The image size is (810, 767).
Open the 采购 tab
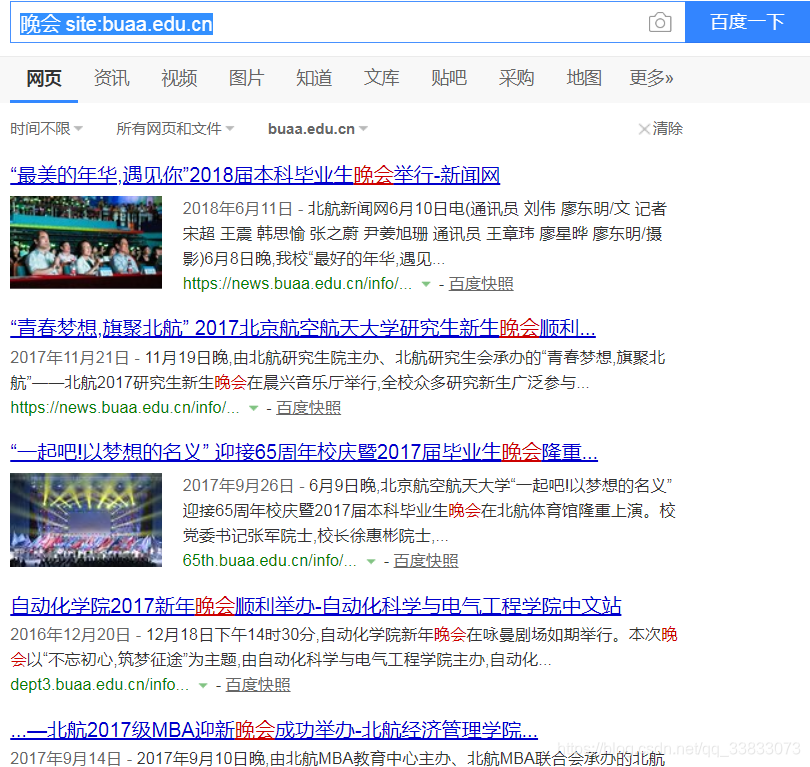pos(517,78)
